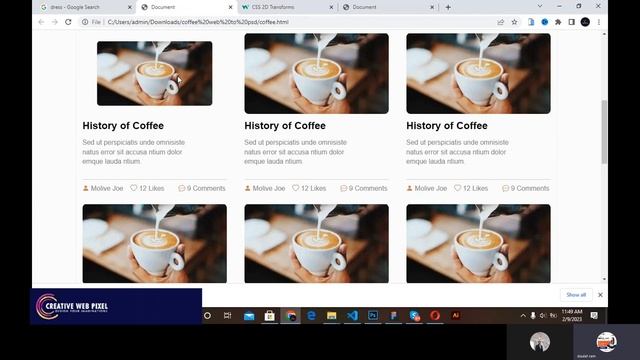640x360 pixels.
Task: Click 9 Comments in right card
Action: click(x=530, y=188)
